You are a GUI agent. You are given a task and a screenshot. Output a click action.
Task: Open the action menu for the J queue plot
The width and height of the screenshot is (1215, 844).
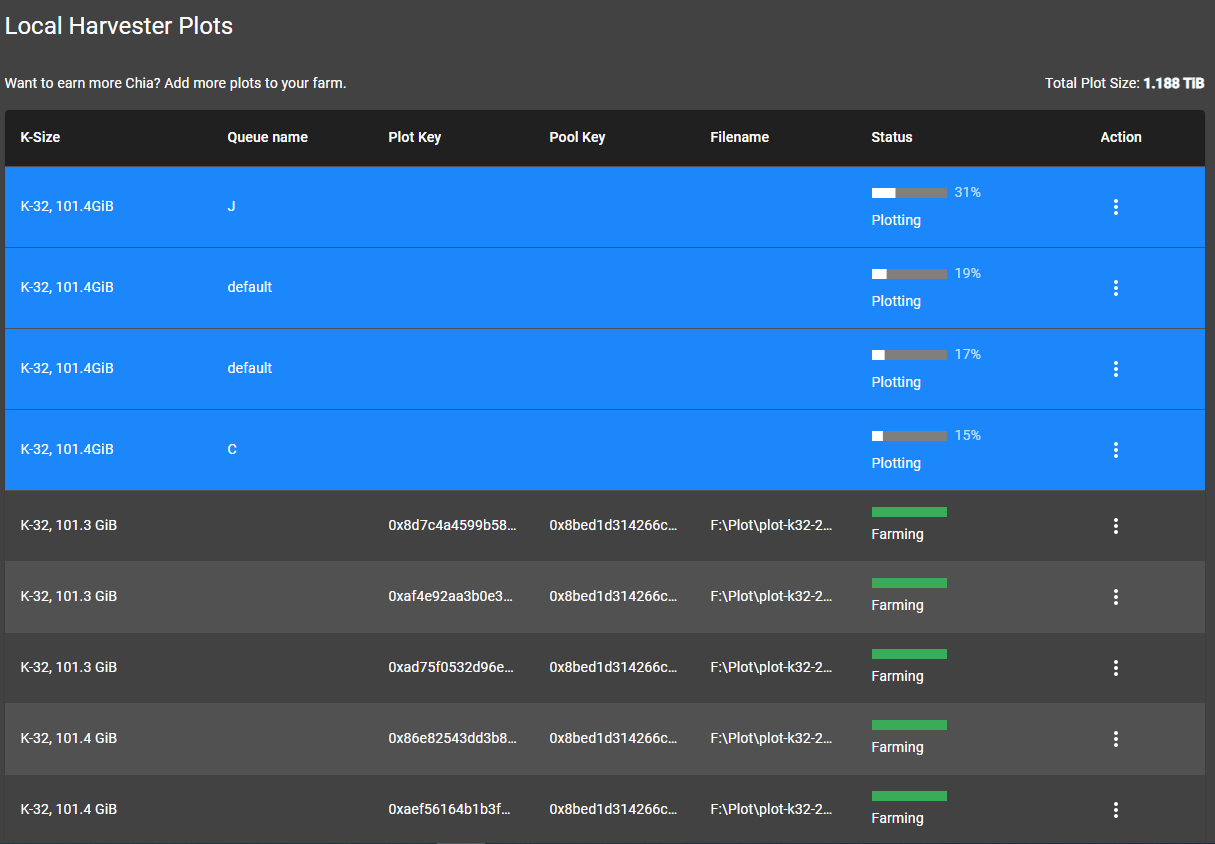pyautogui.click(x=1116, y=207)
